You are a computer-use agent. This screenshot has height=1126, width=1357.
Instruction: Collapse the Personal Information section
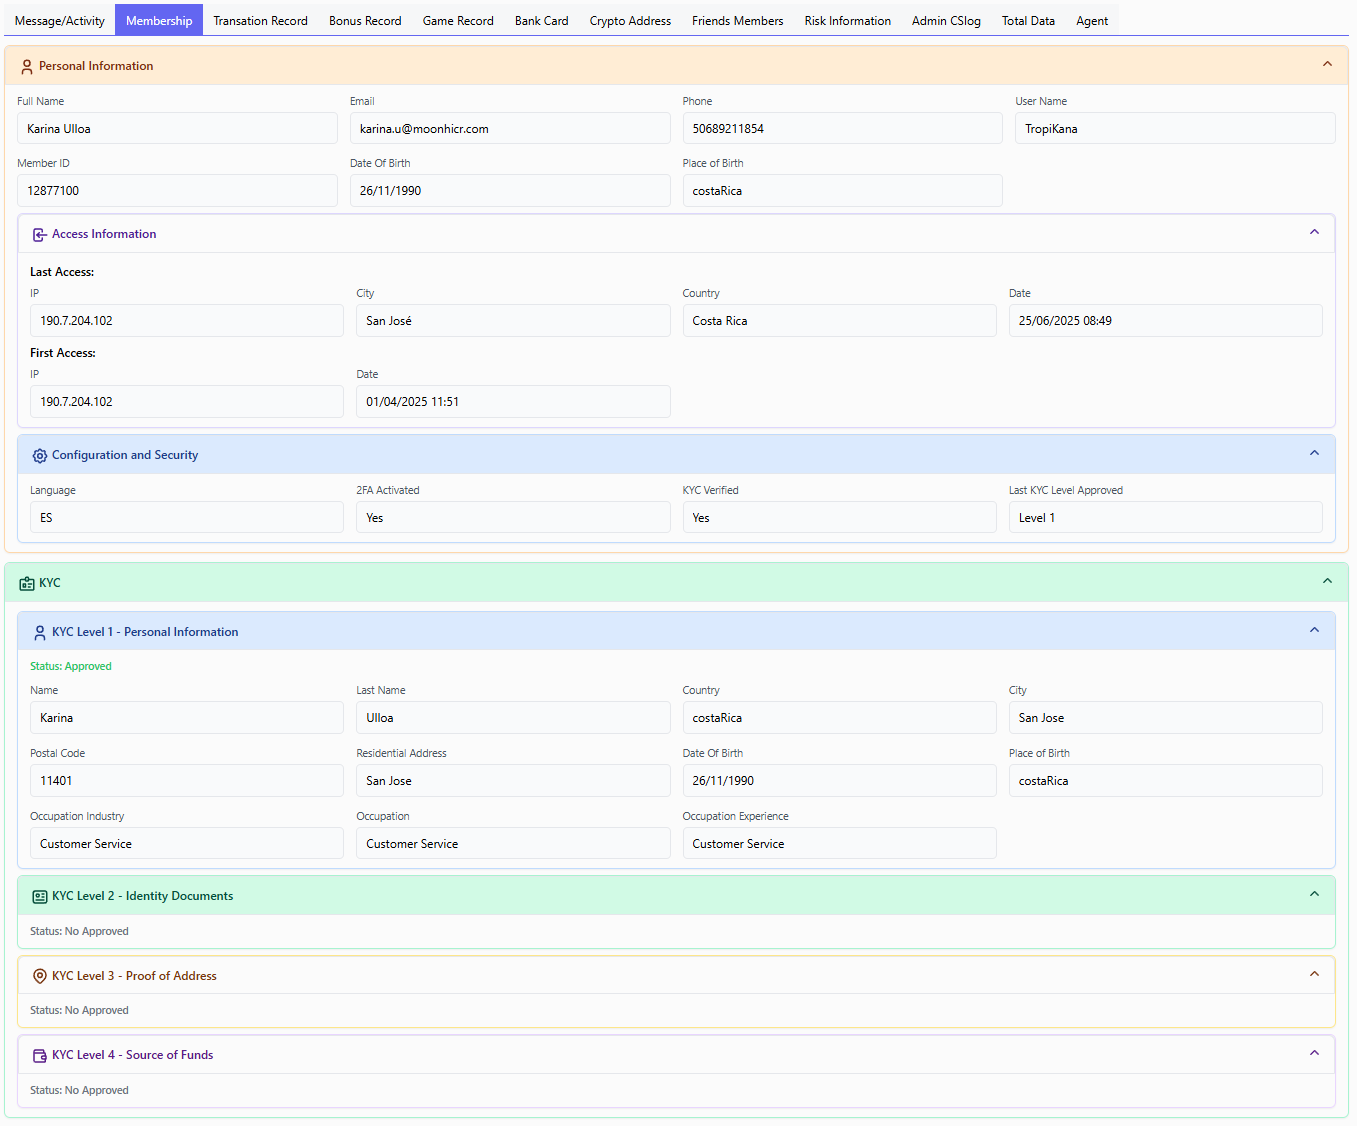point(1327,65)
